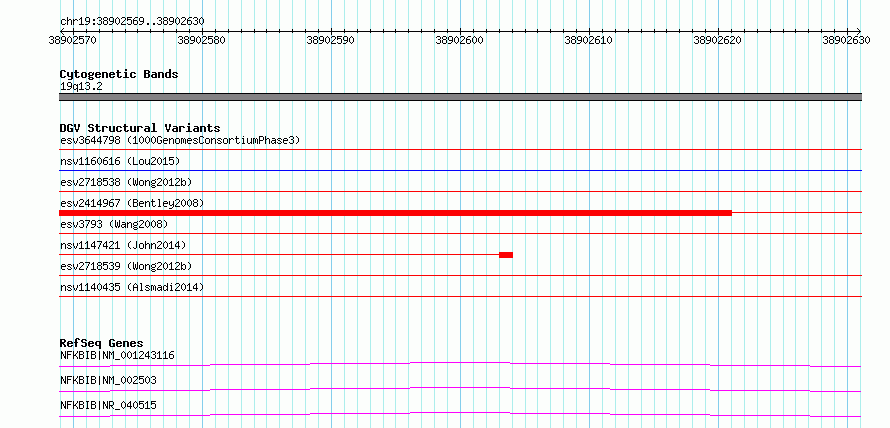Screen dimensions: 890x428
Task: Click the thick red esv2414967 variant bar
Action: coord(396,213)
